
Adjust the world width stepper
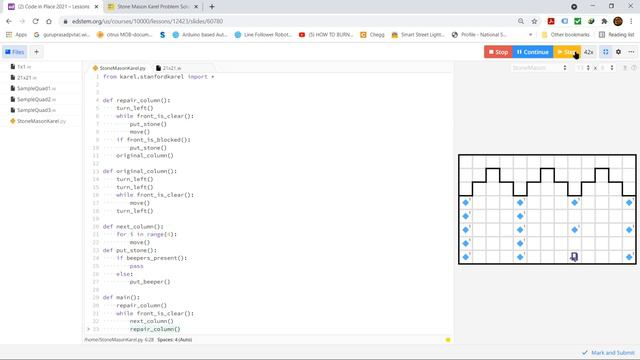tap(588, 68)
